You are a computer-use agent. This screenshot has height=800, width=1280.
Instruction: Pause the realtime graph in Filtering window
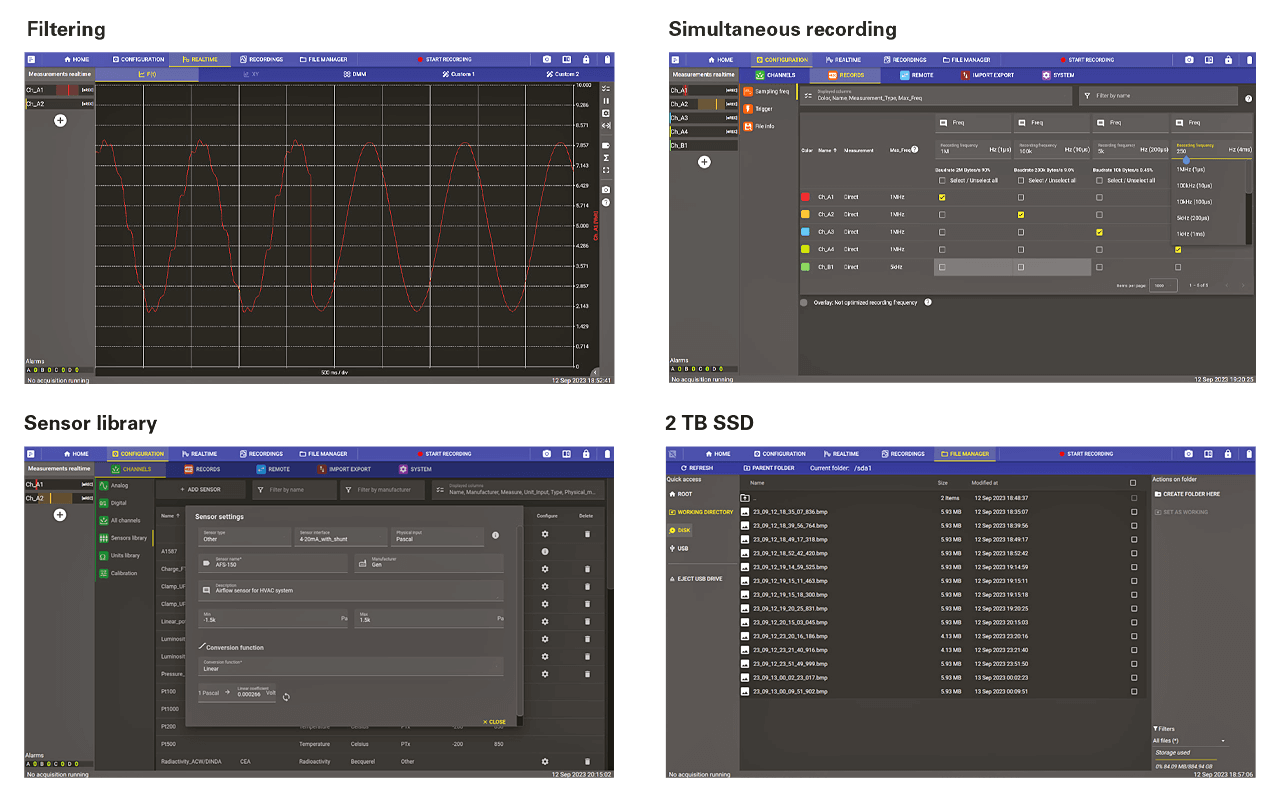606,101
